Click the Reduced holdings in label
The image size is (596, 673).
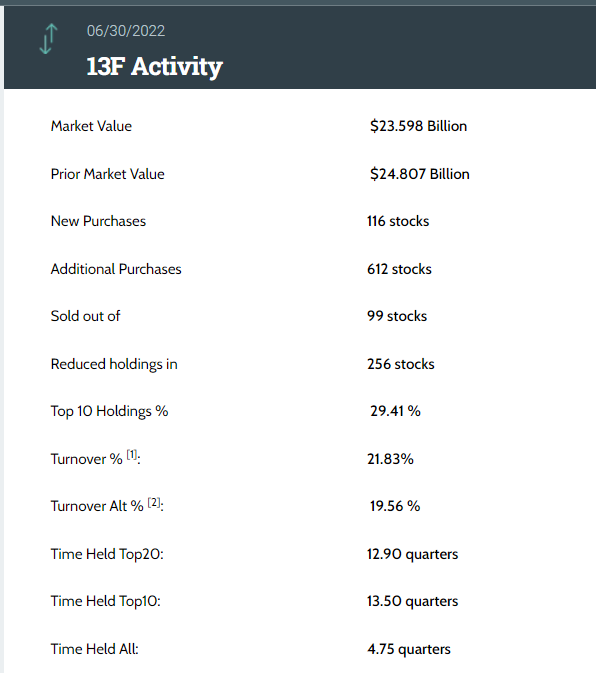click(114, 364)
